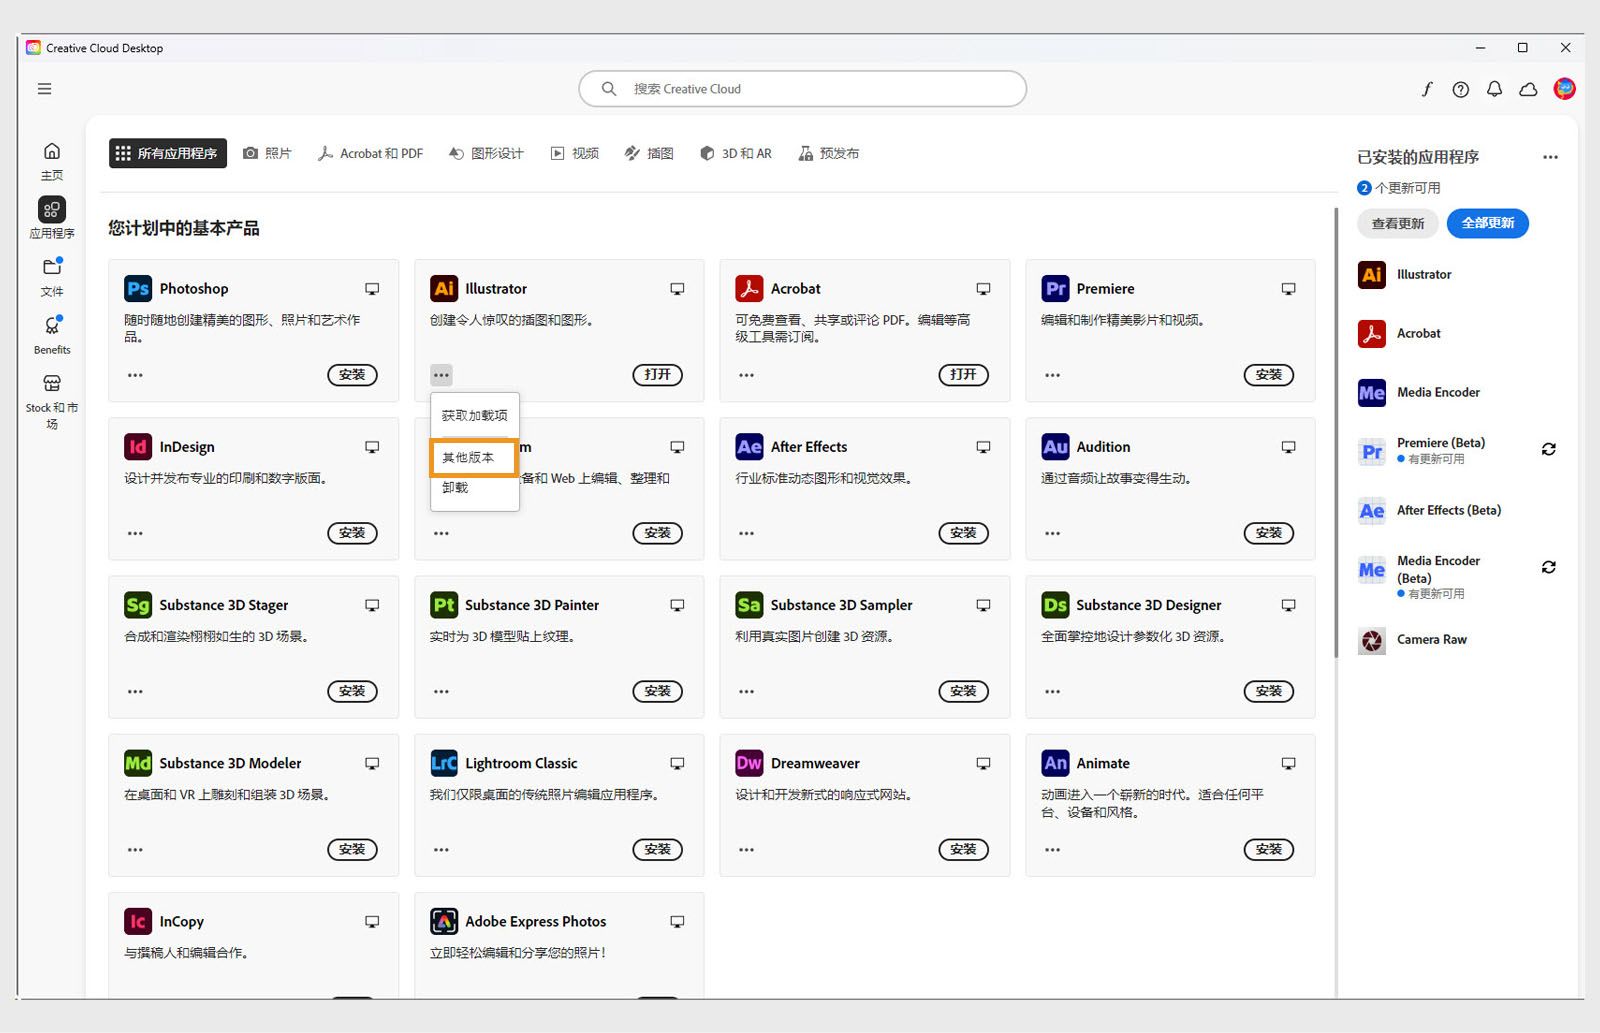Click the After Effects Ae card icon
The height and width of the screenshot is (1033, 1600).
tap(749, 447)
